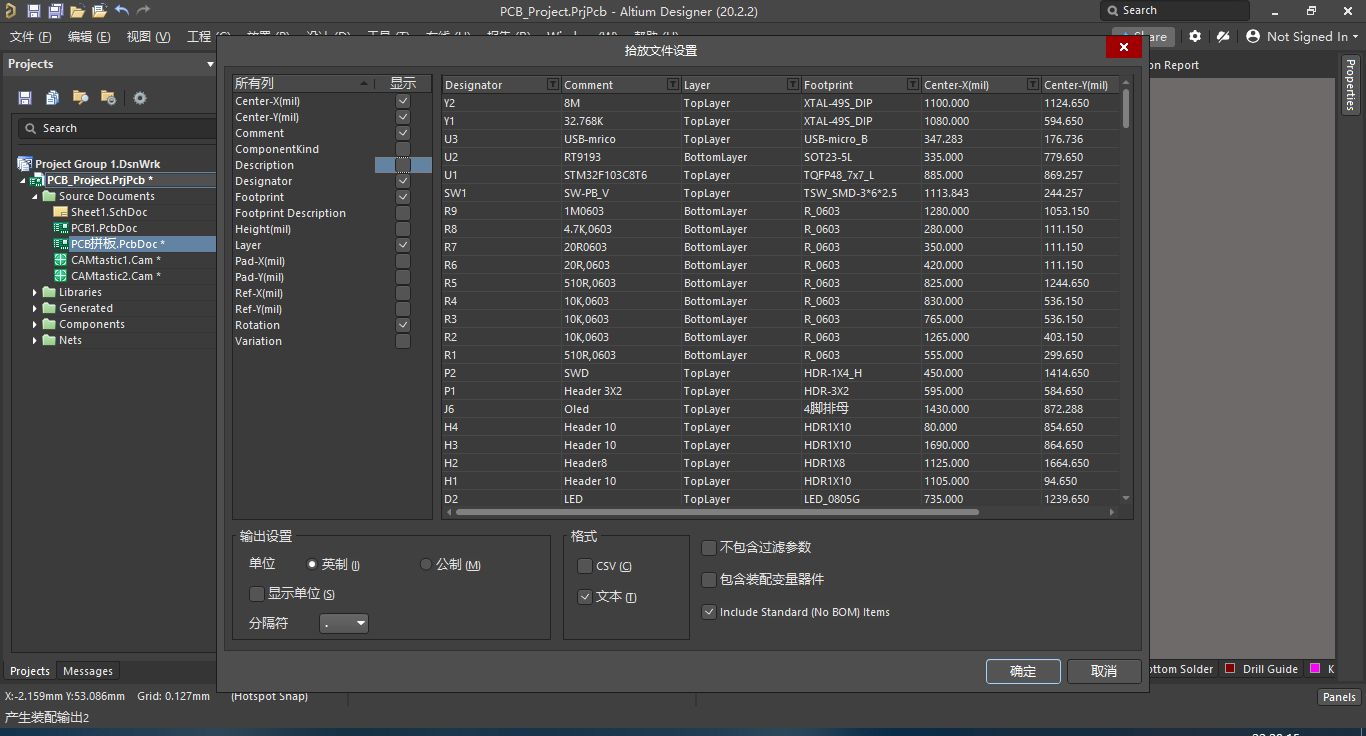
Task: Click the Undo arrow in title bar
Action: 122,11
